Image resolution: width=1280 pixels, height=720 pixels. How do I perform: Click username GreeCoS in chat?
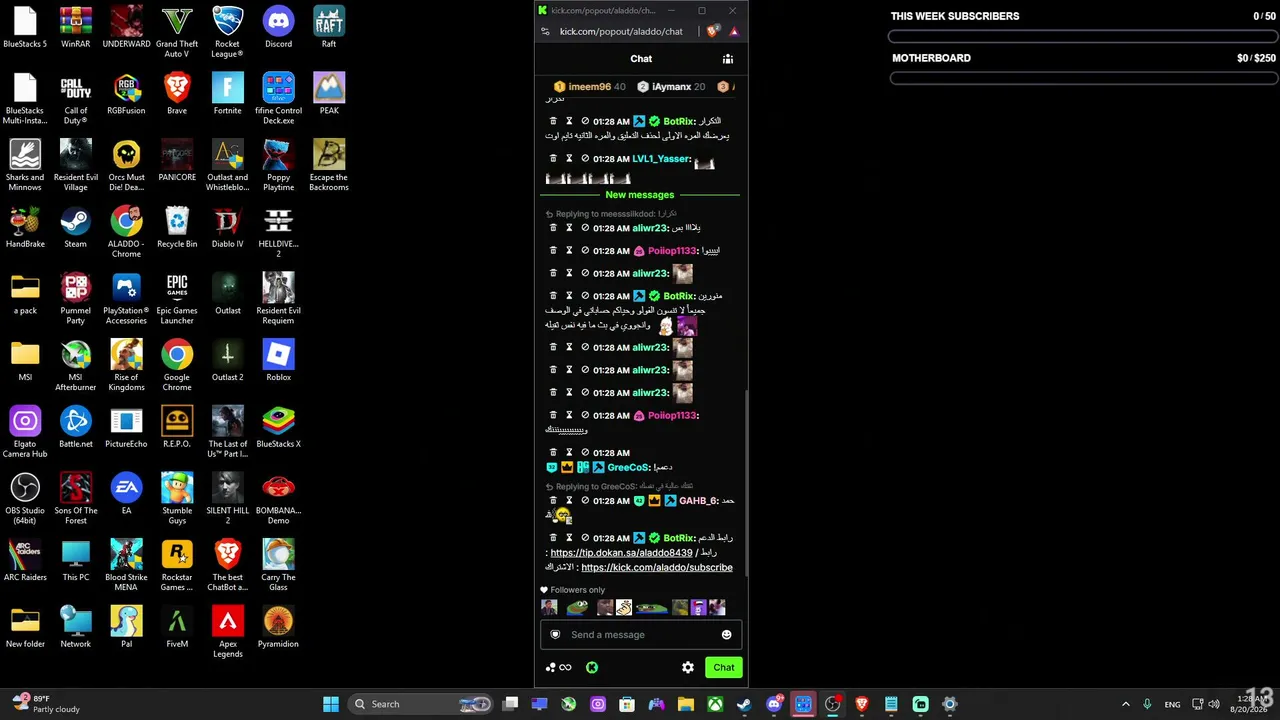[628, 468]
